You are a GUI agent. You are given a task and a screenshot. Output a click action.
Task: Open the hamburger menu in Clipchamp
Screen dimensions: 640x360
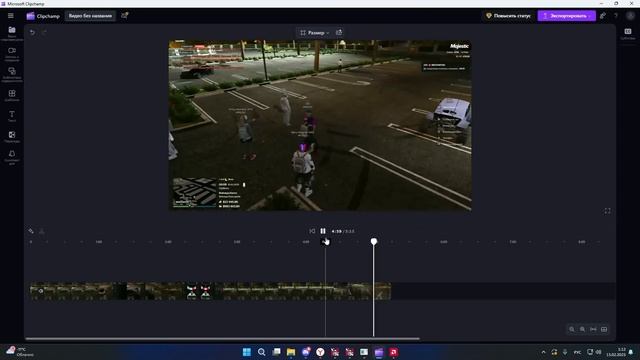11,16
